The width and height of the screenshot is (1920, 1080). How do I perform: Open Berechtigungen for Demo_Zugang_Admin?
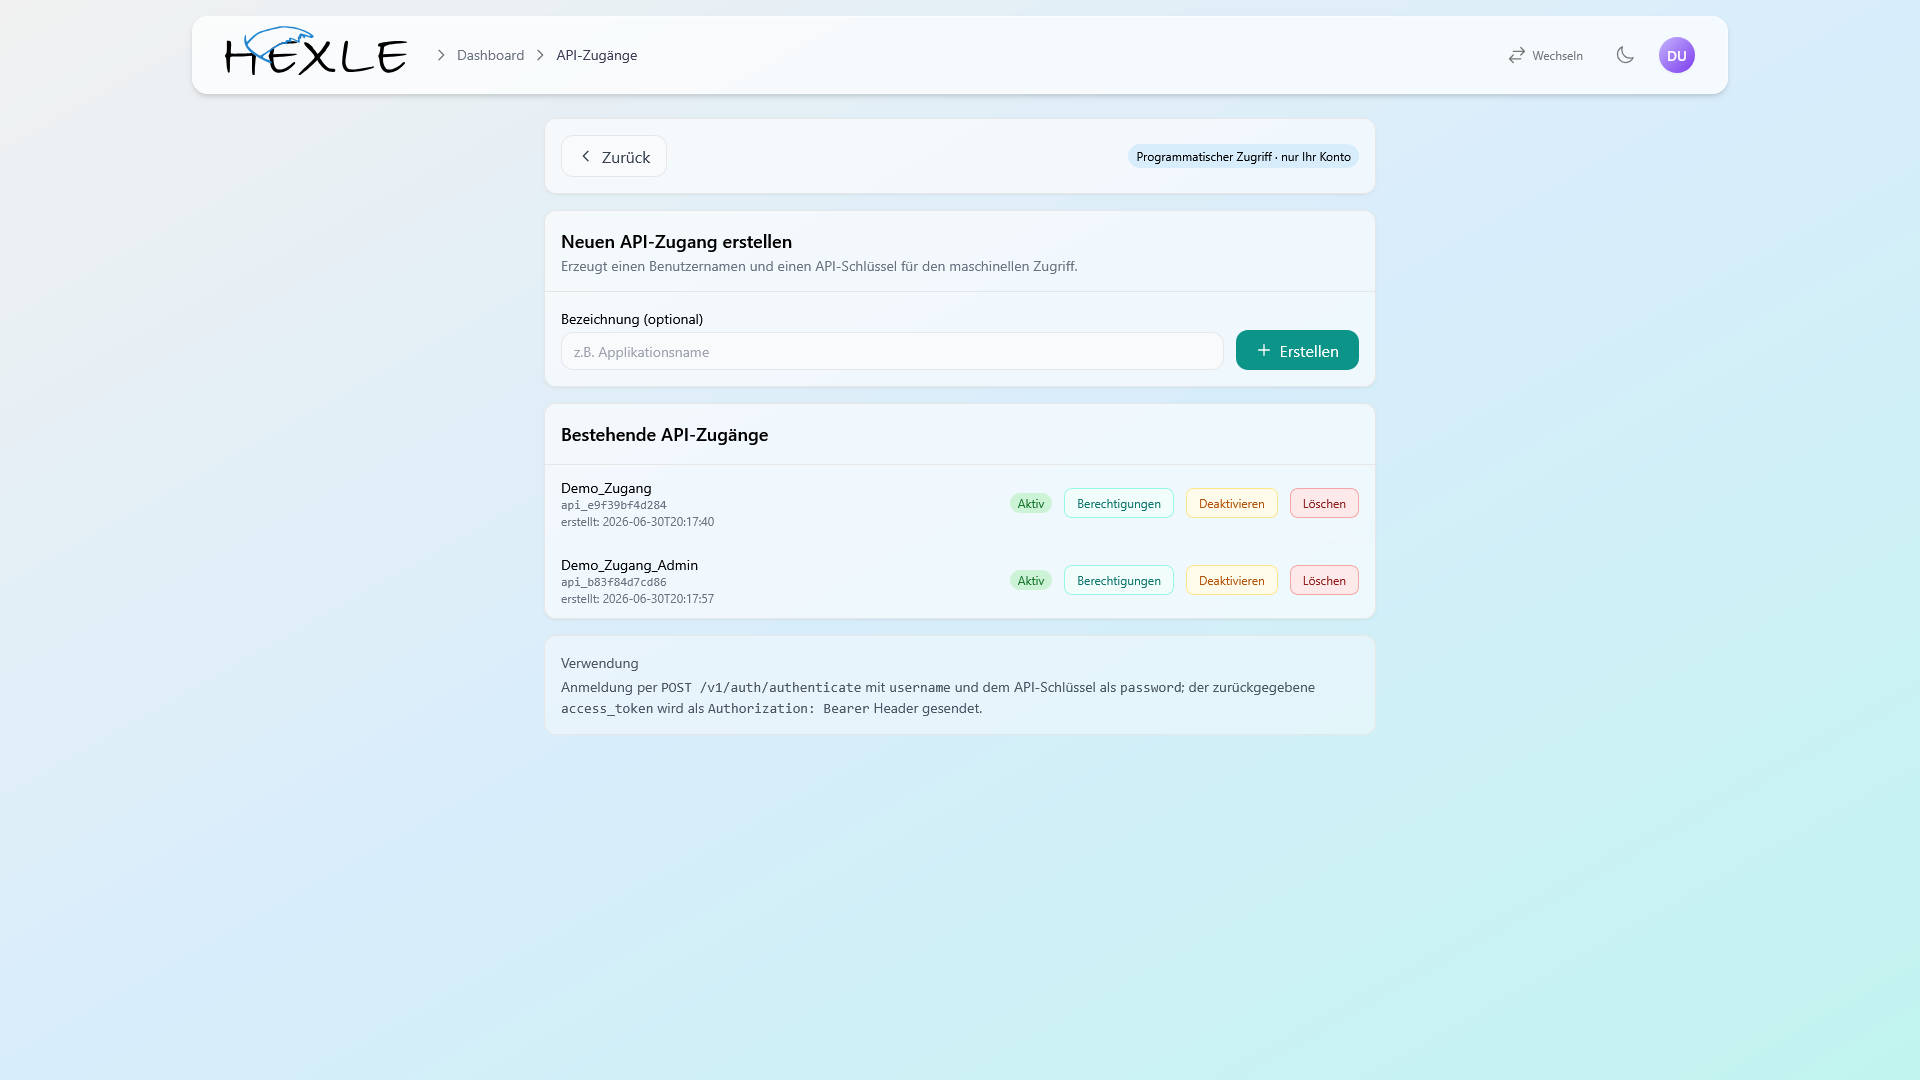[1119, 580]
